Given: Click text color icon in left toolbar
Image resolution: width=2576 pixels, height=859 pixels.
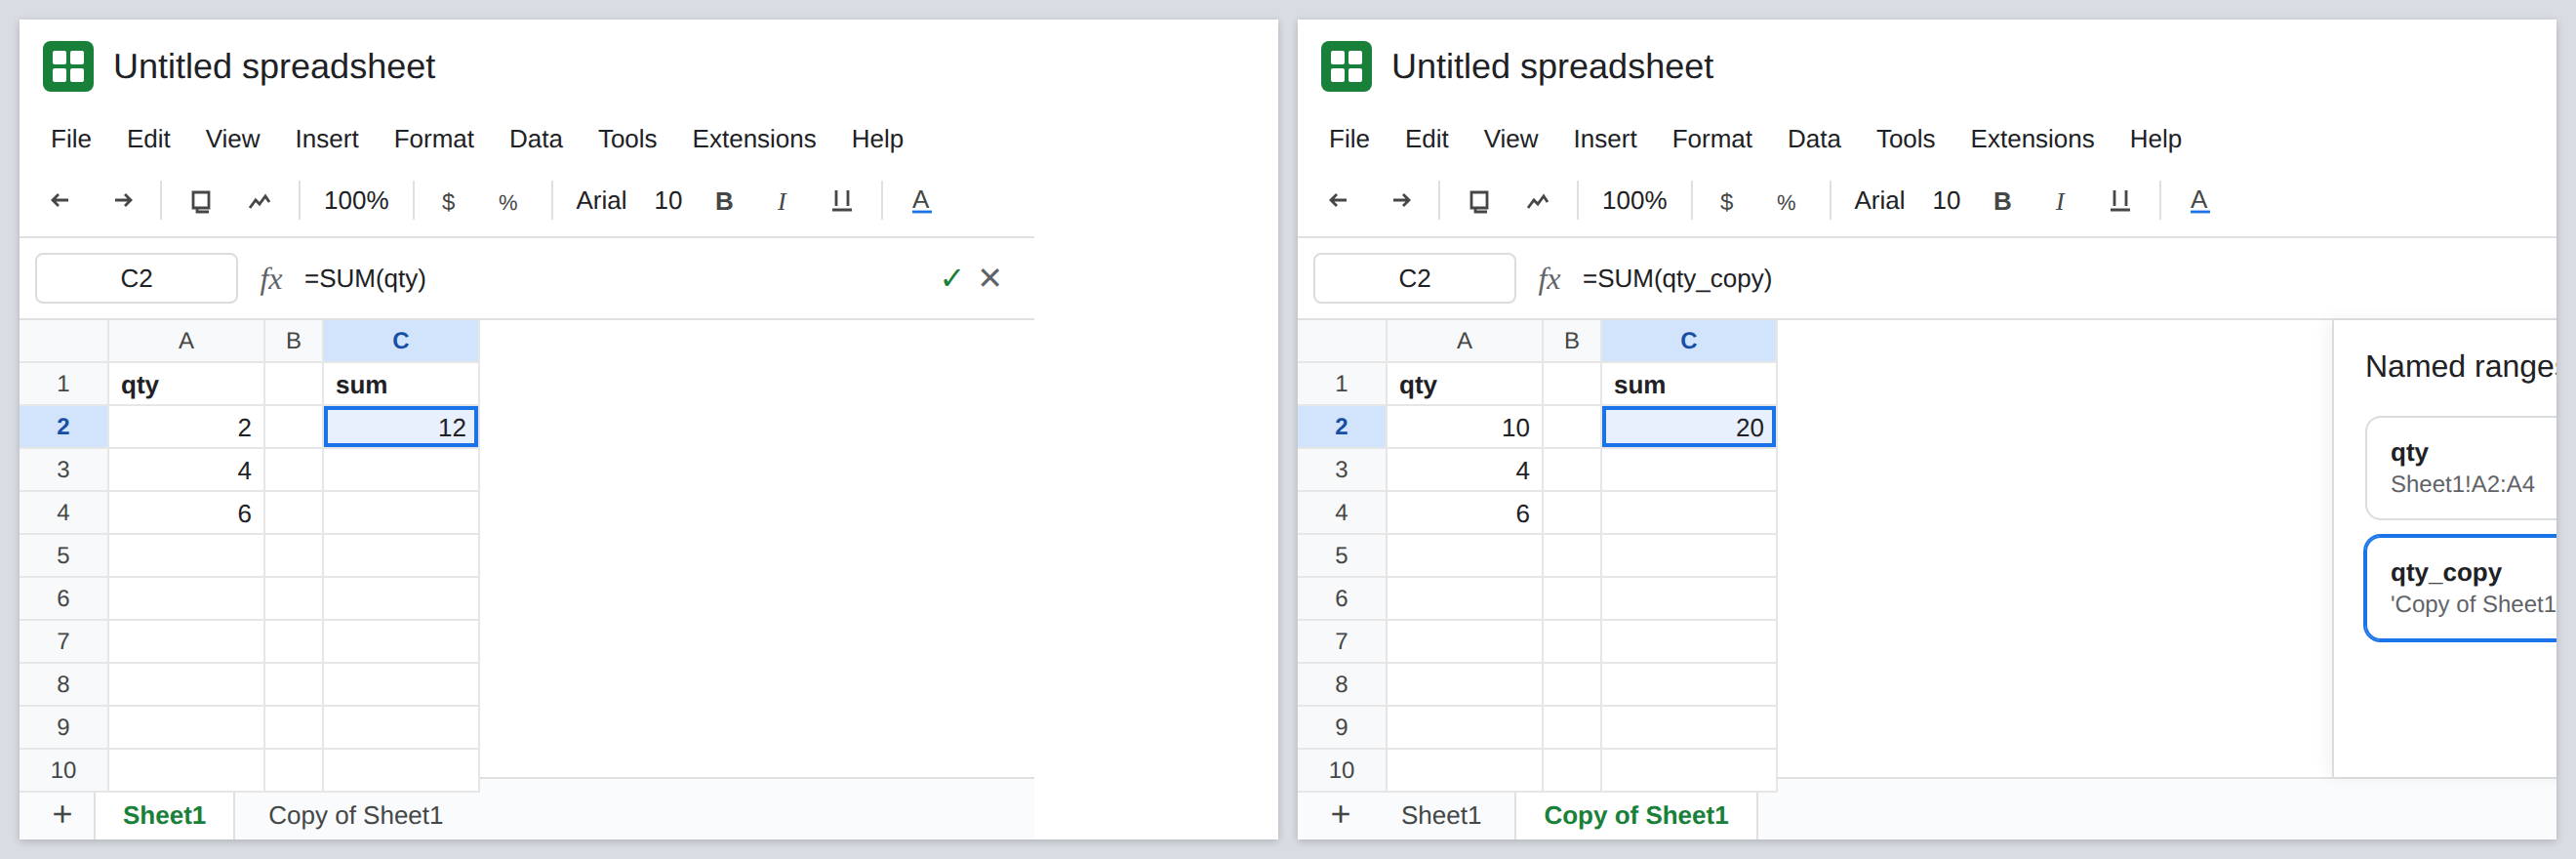Looking at the screenshot, I should [921, 201].
